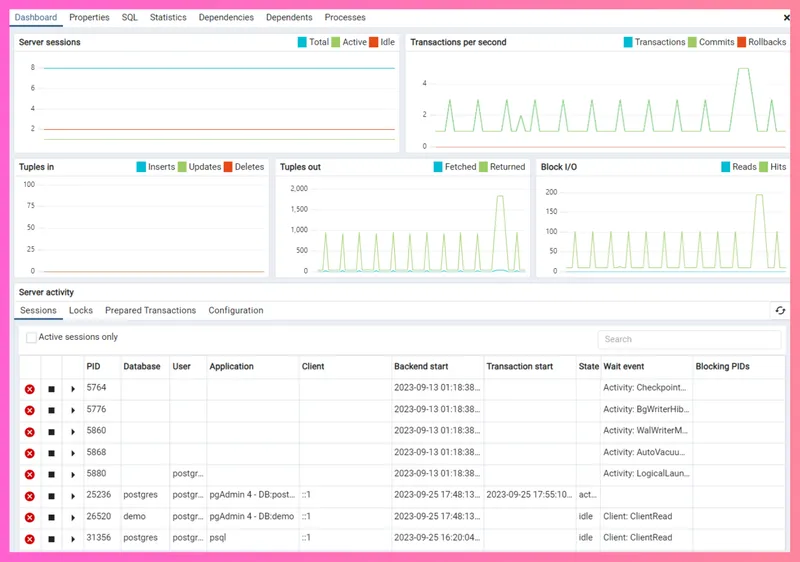Switch to the Dashboard tab
The image size is (800, 562).
click(36, 17)
